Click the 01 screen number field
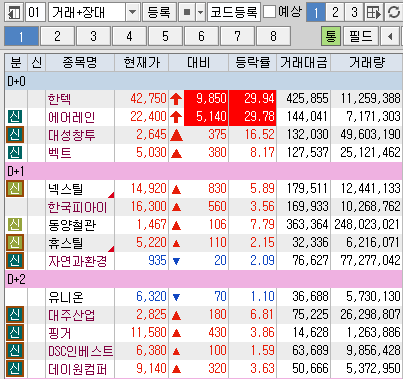 [x=35, y=12]
